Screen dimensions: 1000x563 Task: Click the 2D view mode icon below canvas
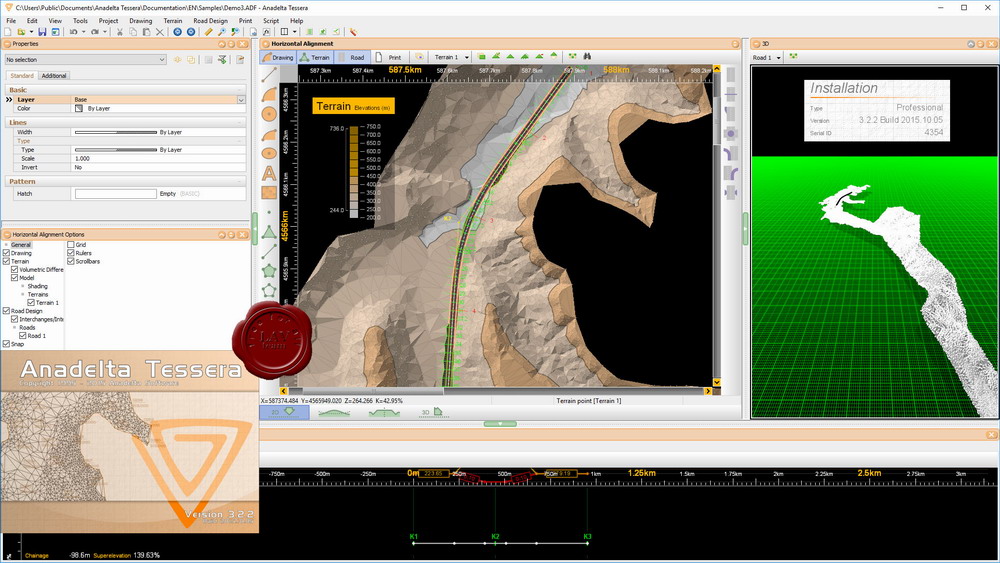point(284,412)
